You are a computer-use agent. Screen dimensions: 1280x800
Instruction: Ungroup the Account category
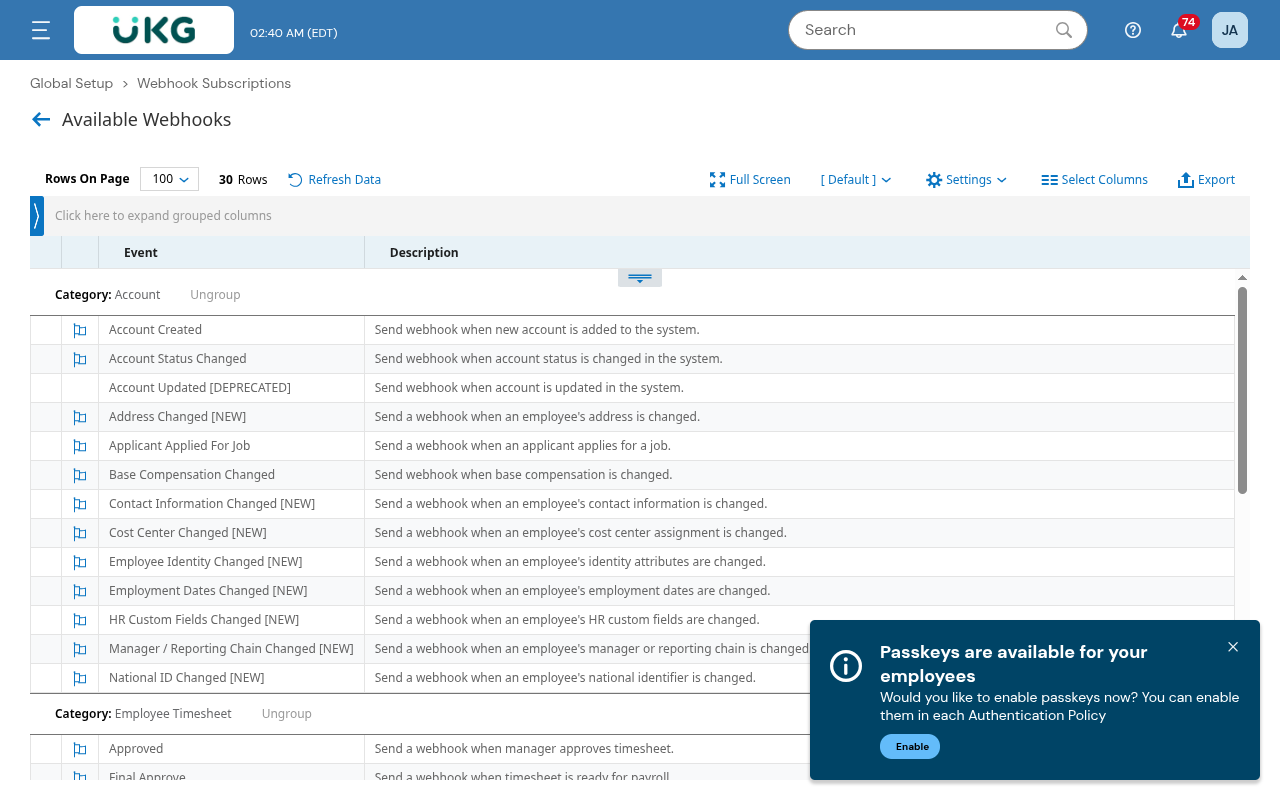click(215, 295)
